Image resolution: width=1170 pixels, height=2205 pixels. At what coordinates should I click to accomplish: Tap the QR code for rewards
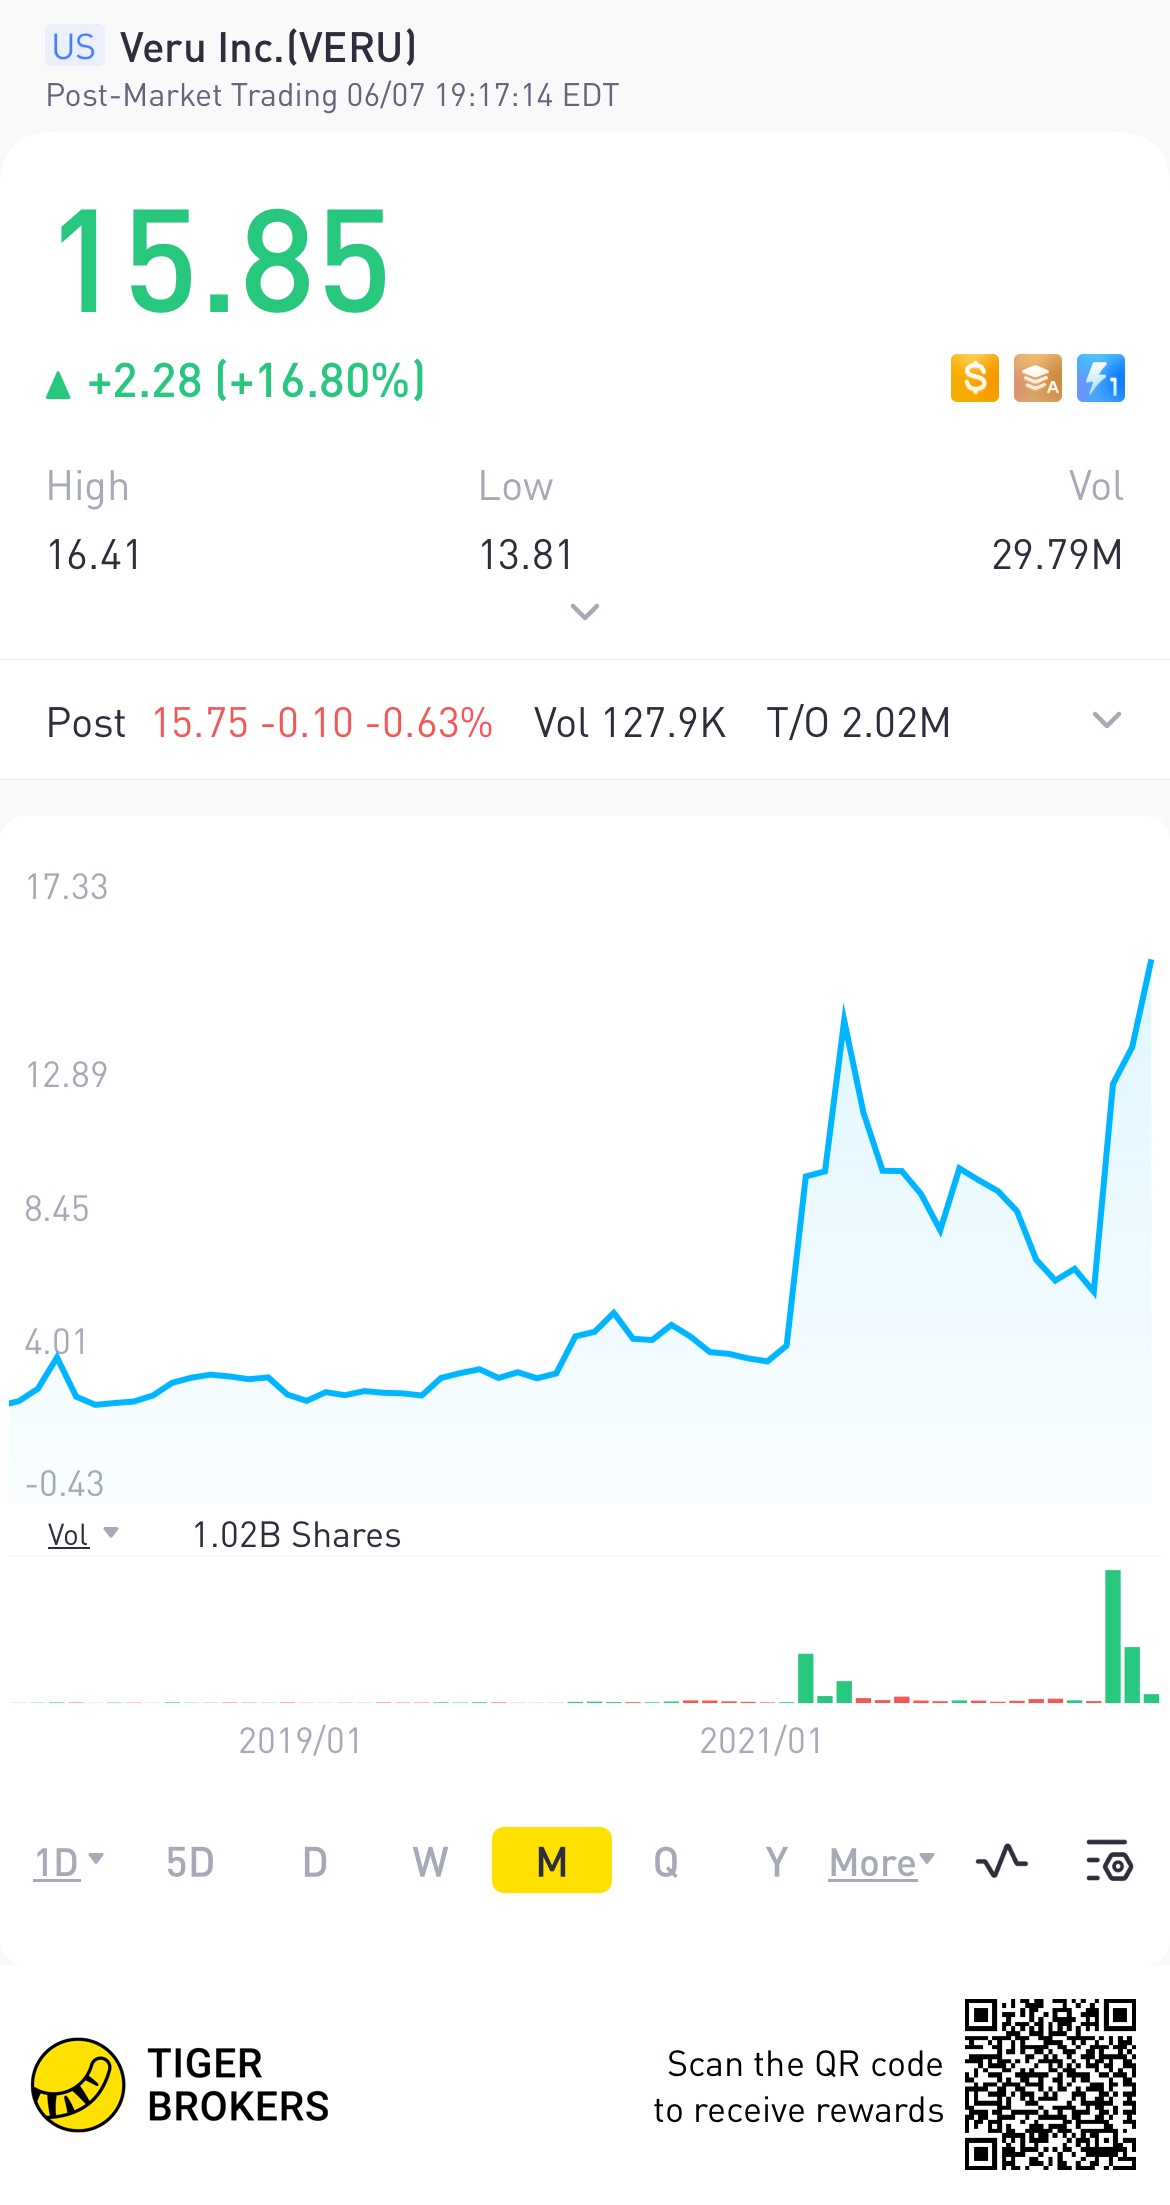pyautogui.click(x=1050, y=2084)
